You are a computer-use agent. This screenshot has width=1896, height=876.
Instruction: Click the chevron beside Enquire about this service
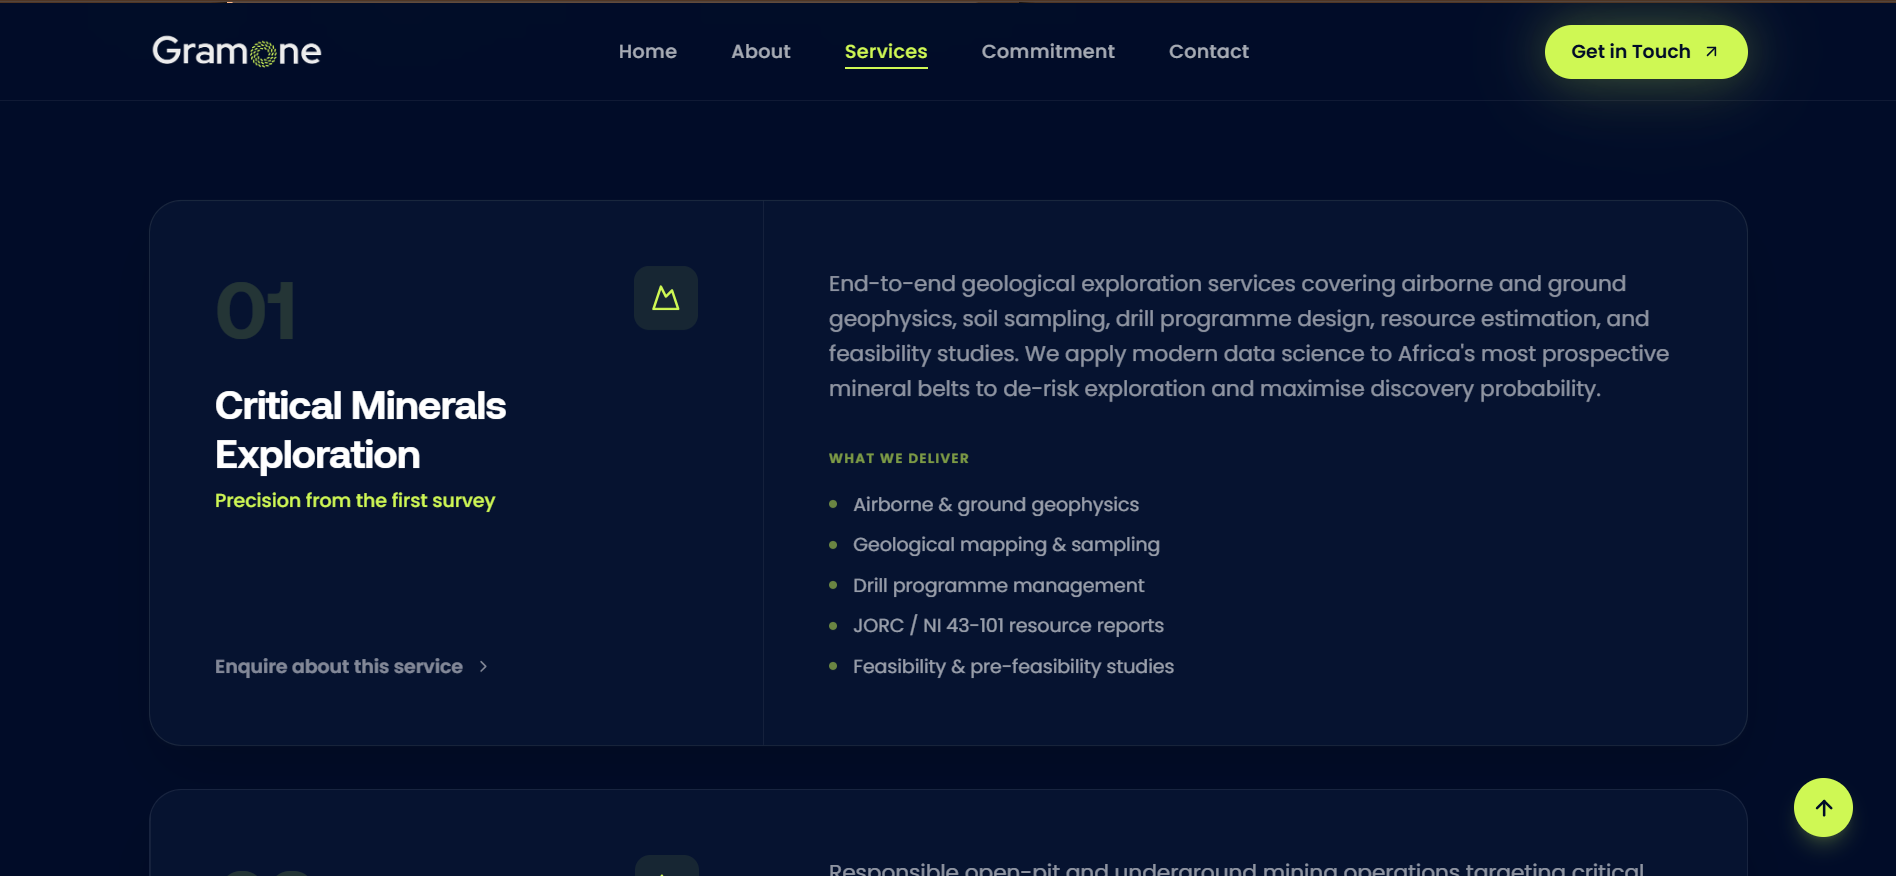(x=483, y=667)
